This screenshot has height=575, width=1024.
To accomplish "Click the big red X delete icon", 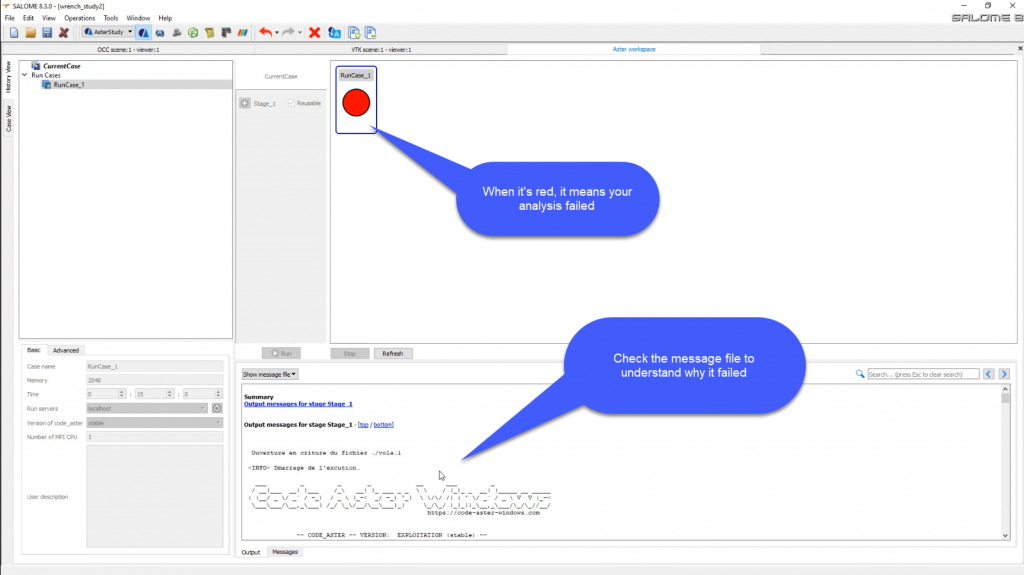I will click(315, 32).
